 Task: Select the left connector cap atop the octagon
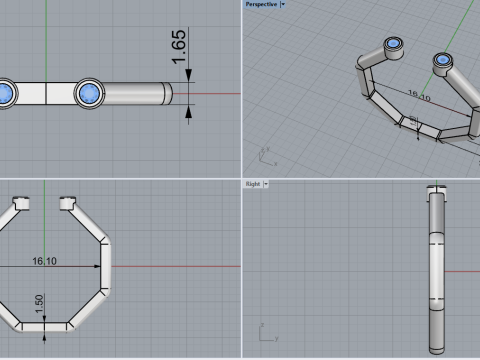point(21,203)
